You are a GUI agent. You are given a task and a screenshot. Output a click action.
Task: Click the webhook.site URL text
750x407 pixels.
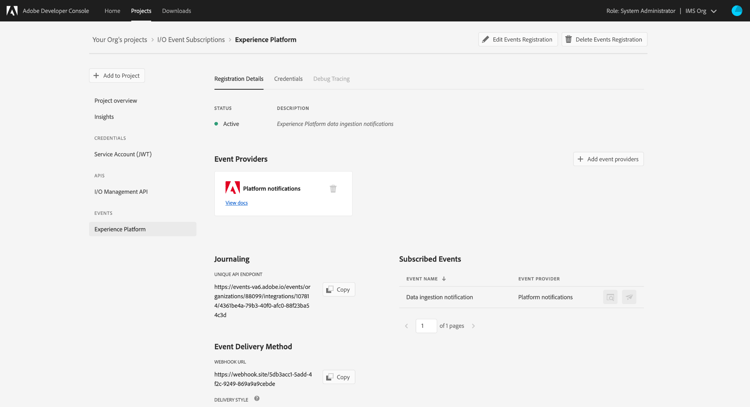point(263,379)
